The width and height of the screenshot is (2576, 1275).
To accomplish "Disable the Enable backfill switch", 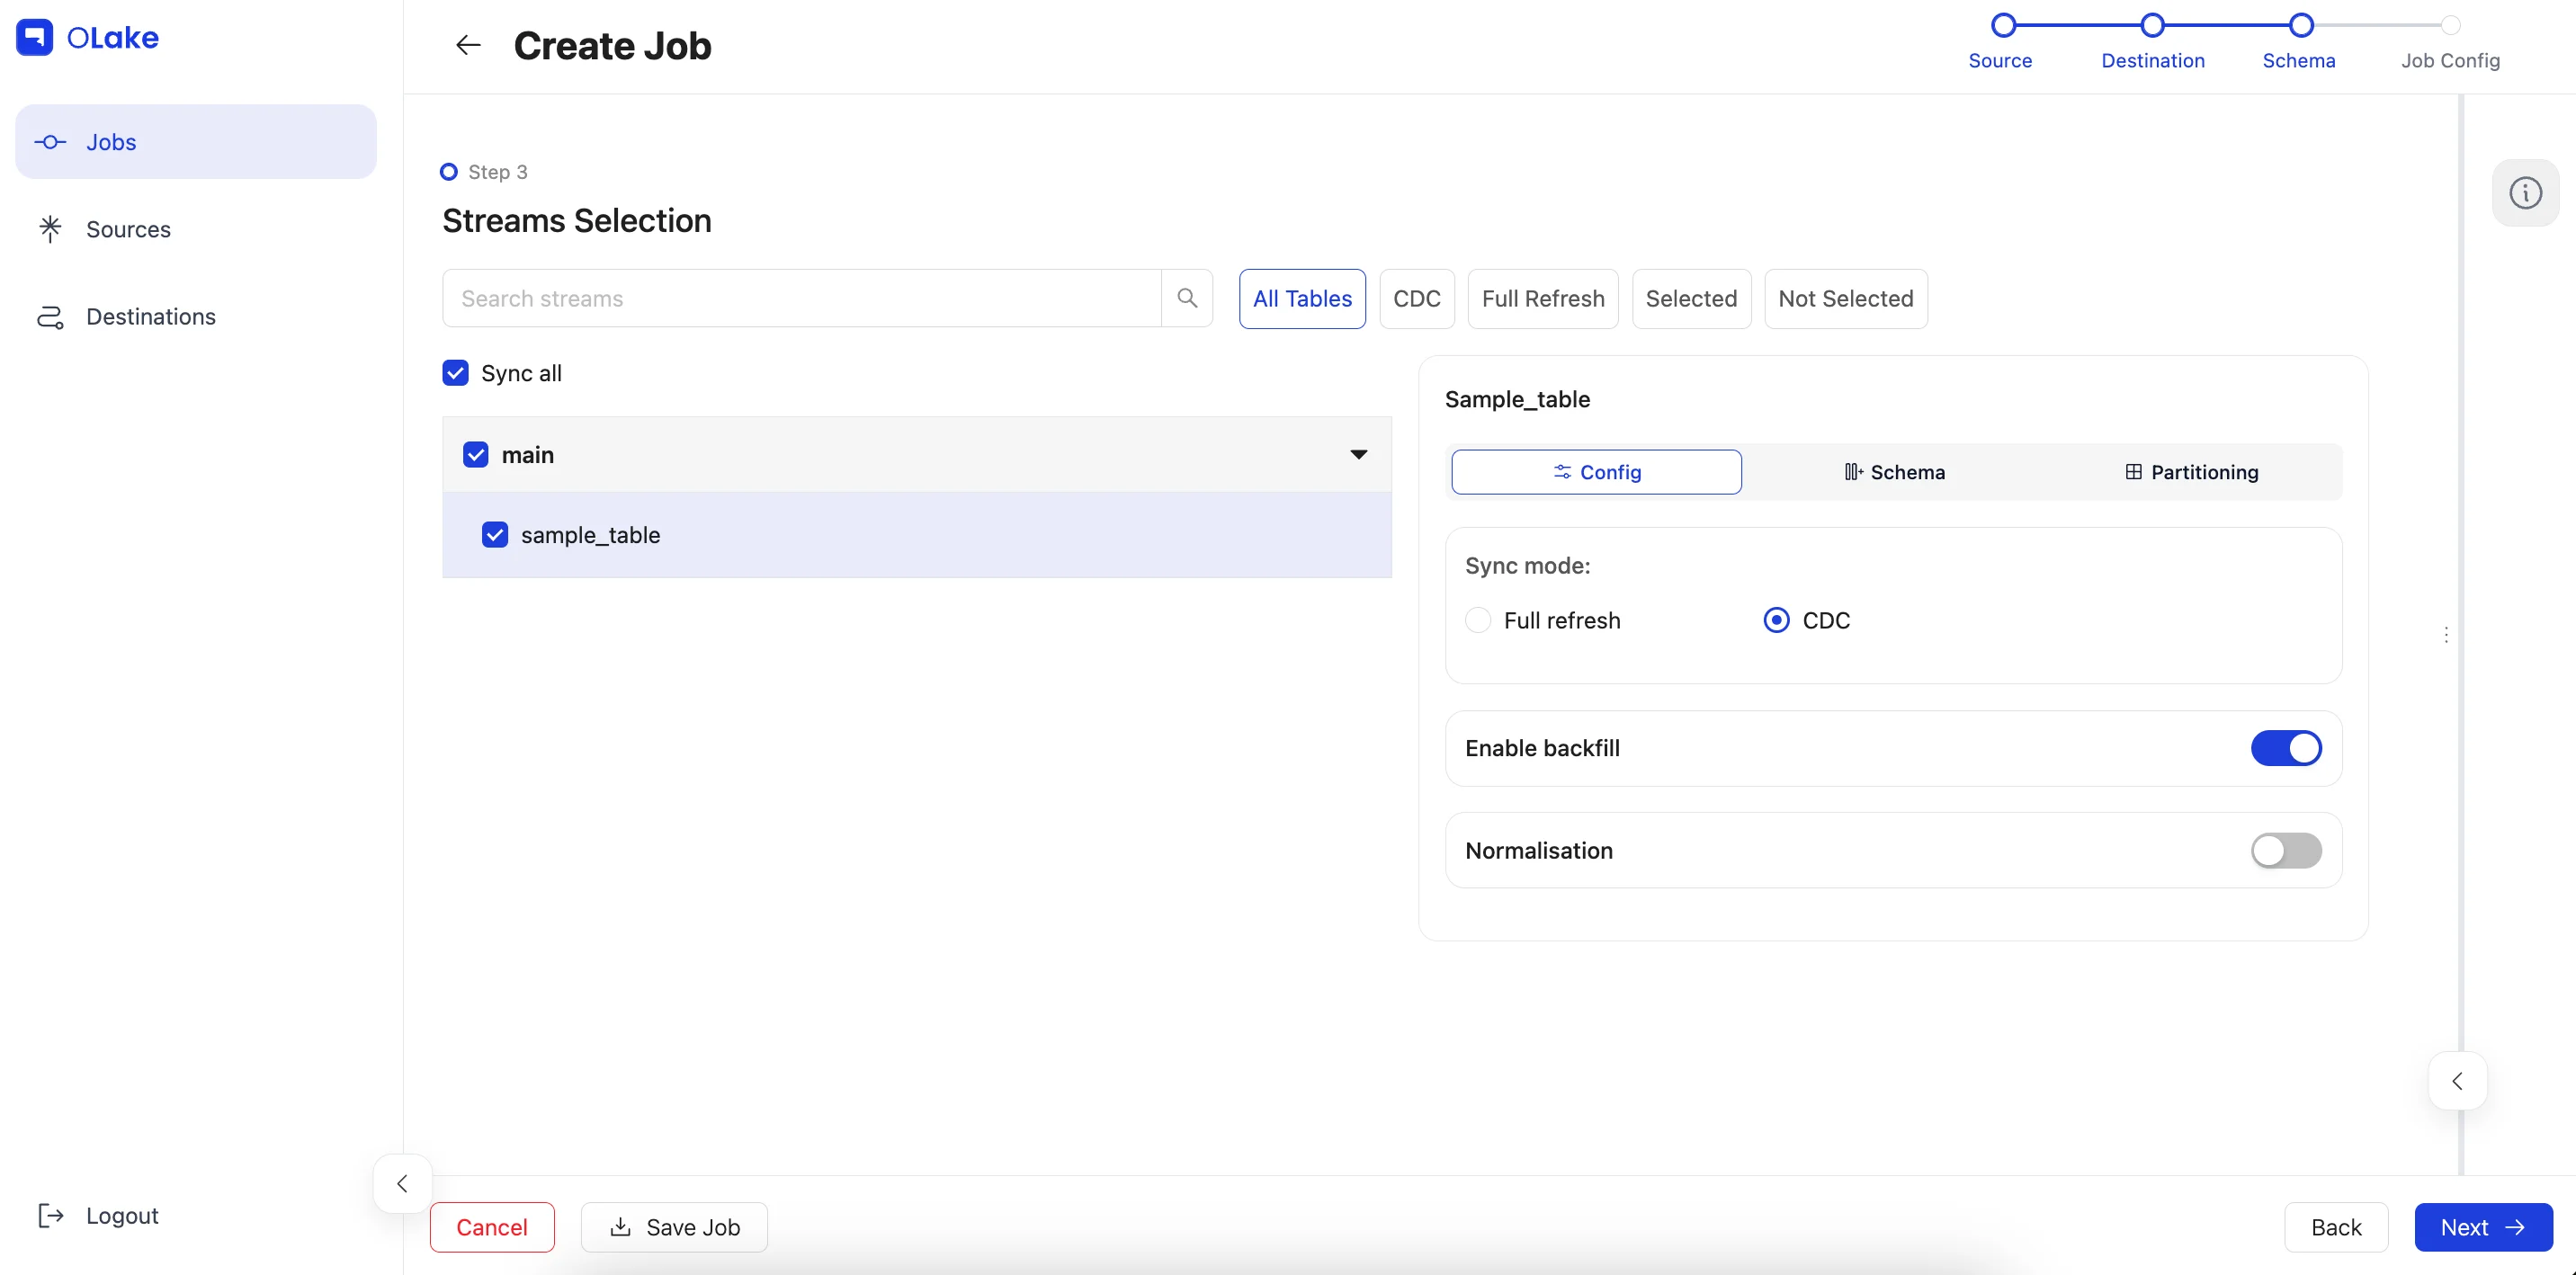I will click(x=2286, y=748).
